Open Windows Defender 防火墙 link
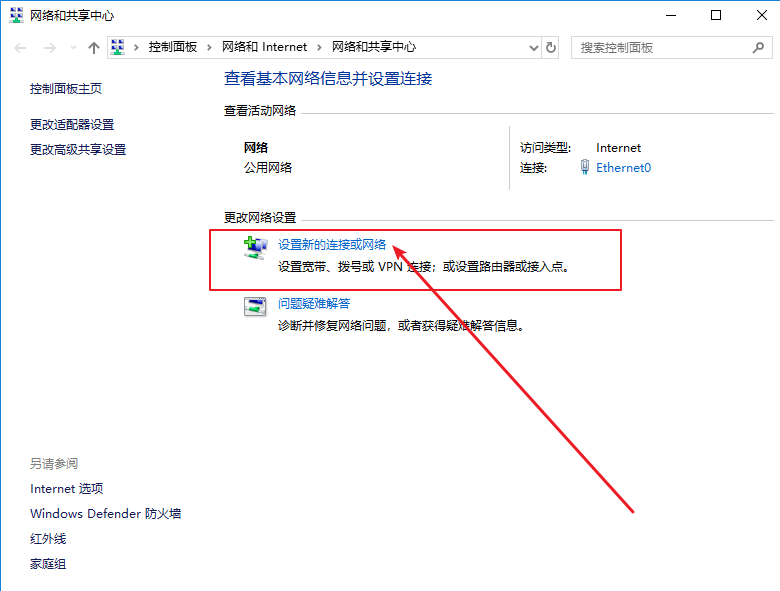 tap(105, 514)
